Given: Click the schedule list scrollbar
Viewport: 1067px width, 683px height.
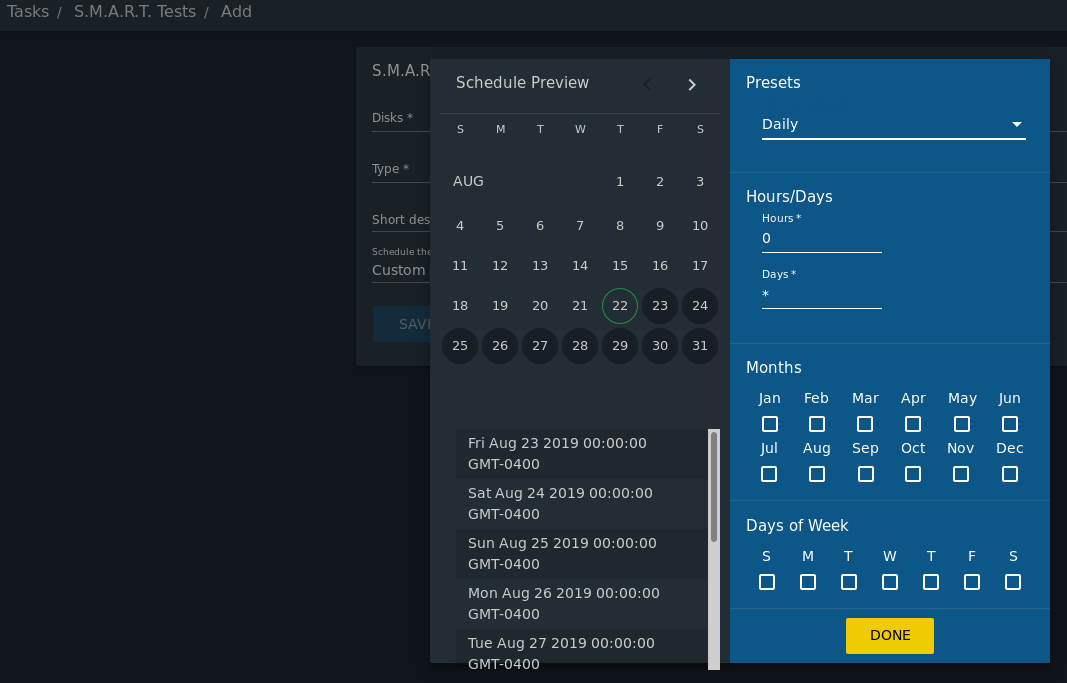Looking at the screenshot, I should (x=714, y=486).
